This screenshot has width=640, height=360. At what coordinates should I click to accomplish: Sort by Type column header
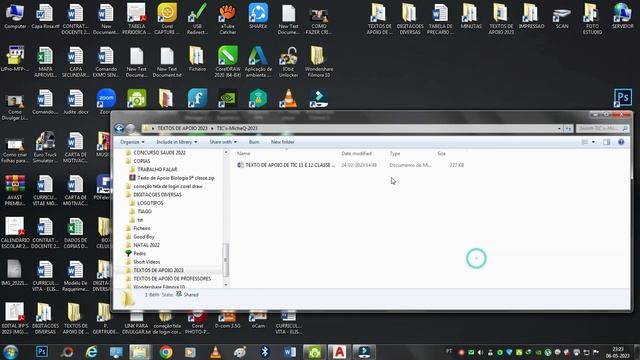[395, 153]
